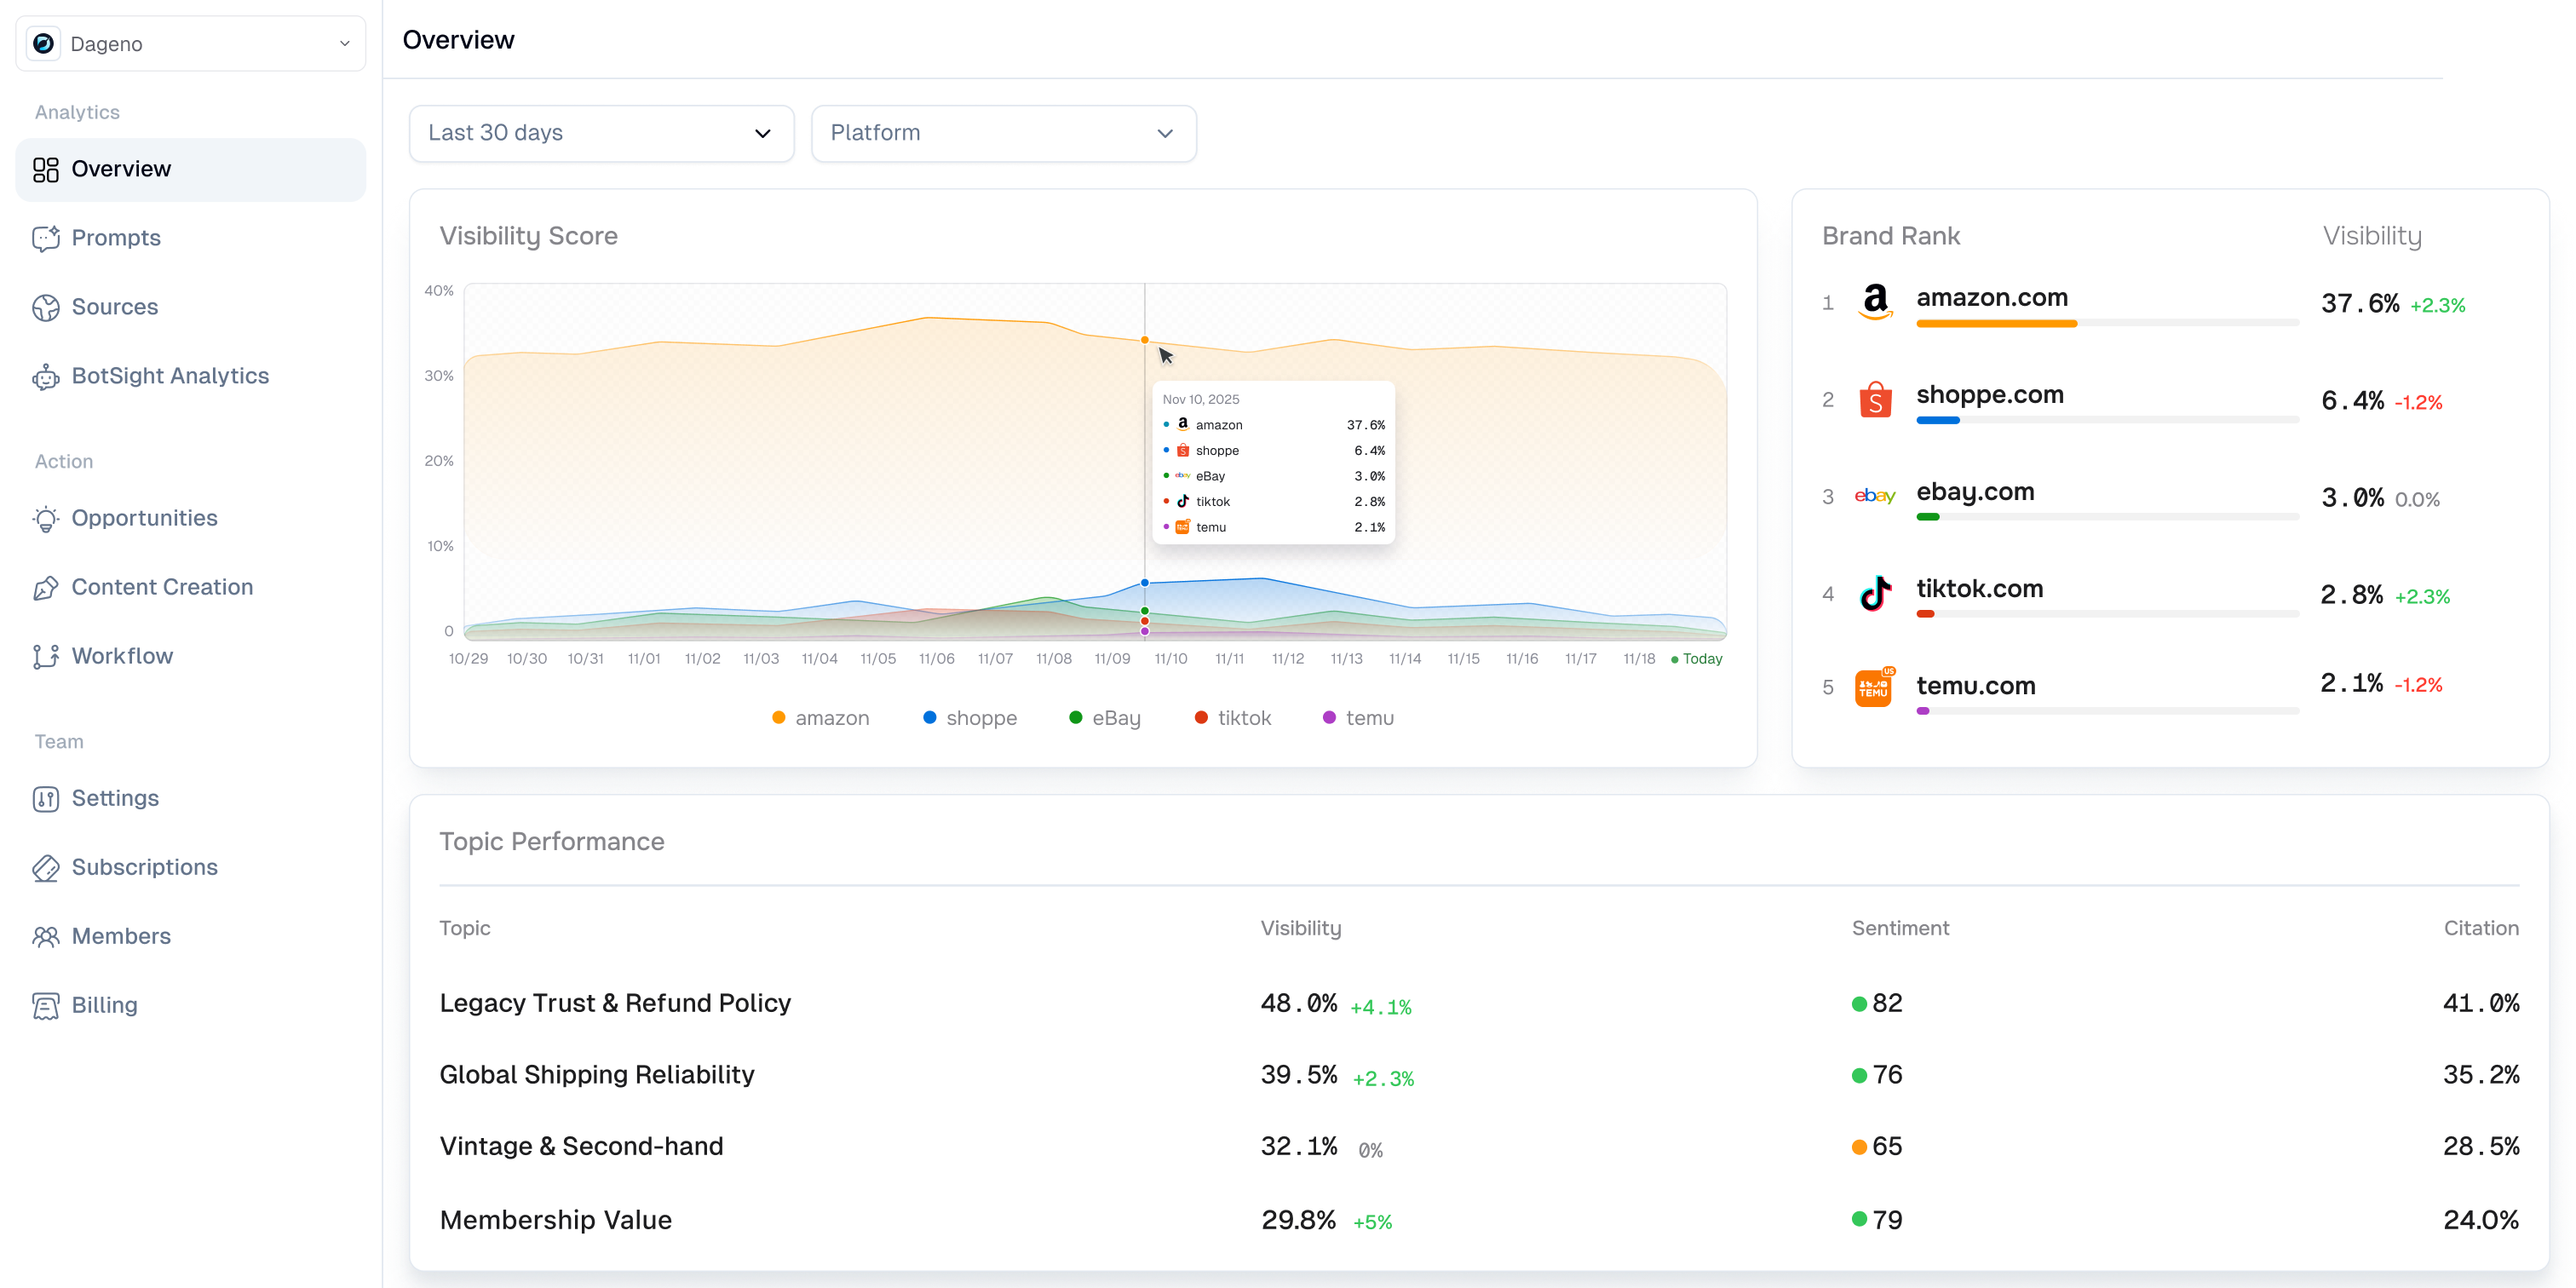Open the Platform filter dropdown
Image resolution: width=2576 pixels, height=1288 pixels.
pyautogui.click(x=1002, y=133)
